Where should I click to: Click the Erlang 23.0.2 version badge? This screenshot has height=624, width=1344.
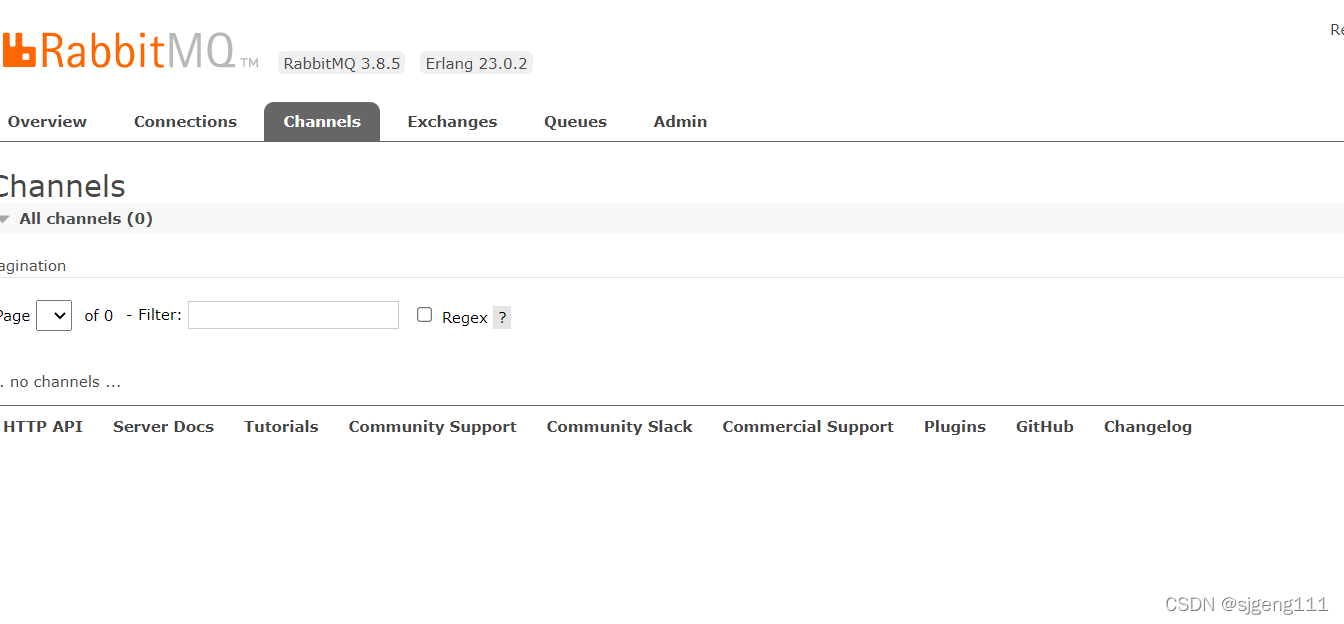coord(476,63)
